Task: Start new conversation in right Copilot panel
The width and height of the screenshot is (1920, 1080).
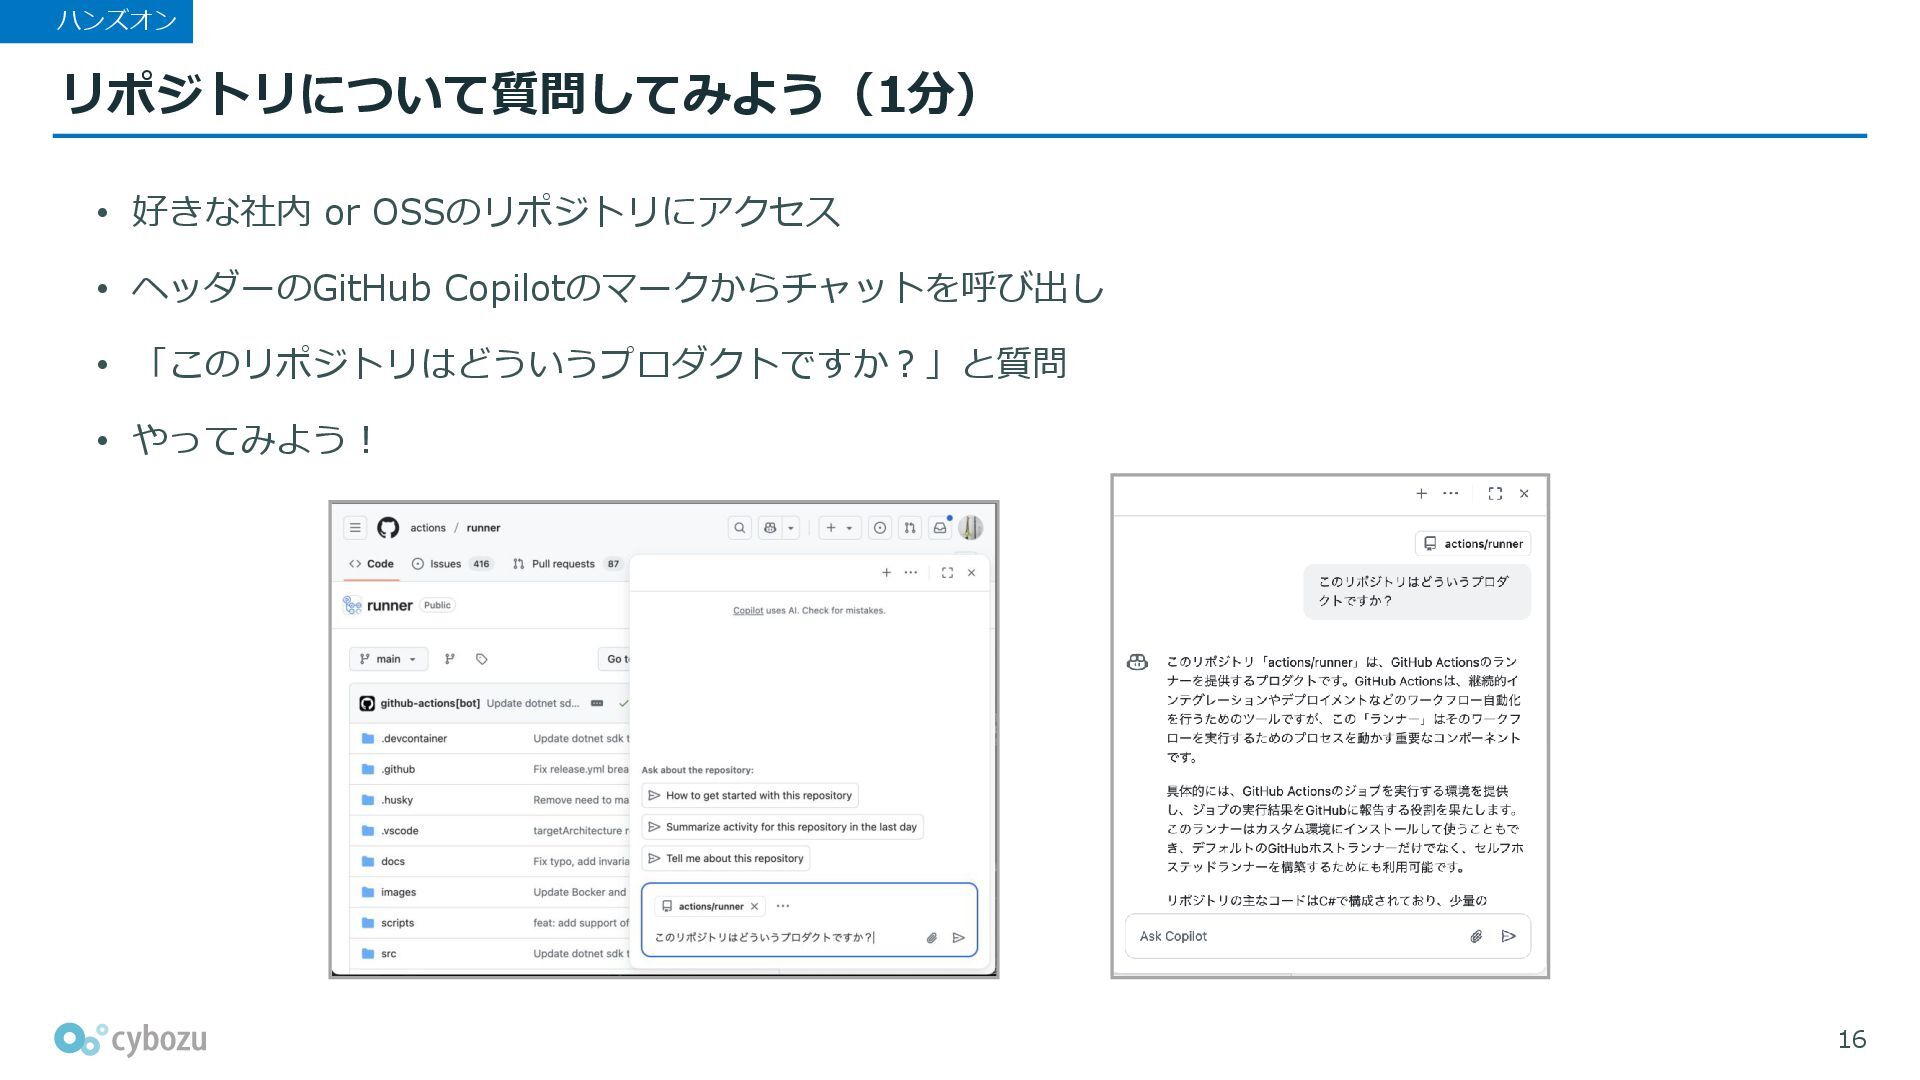Action: [1421, 494]
